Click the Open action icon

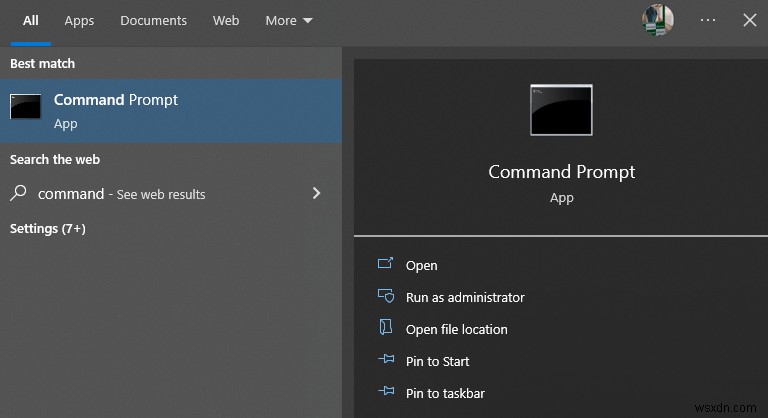[x=386, y=265]
